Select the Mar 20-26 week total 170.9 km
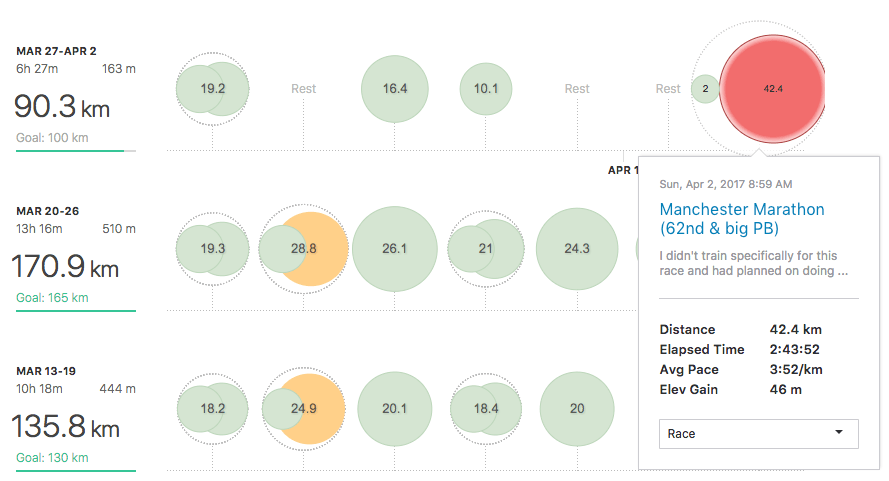The height and width of the screenshot is (481, 889). tap(65, 267)
